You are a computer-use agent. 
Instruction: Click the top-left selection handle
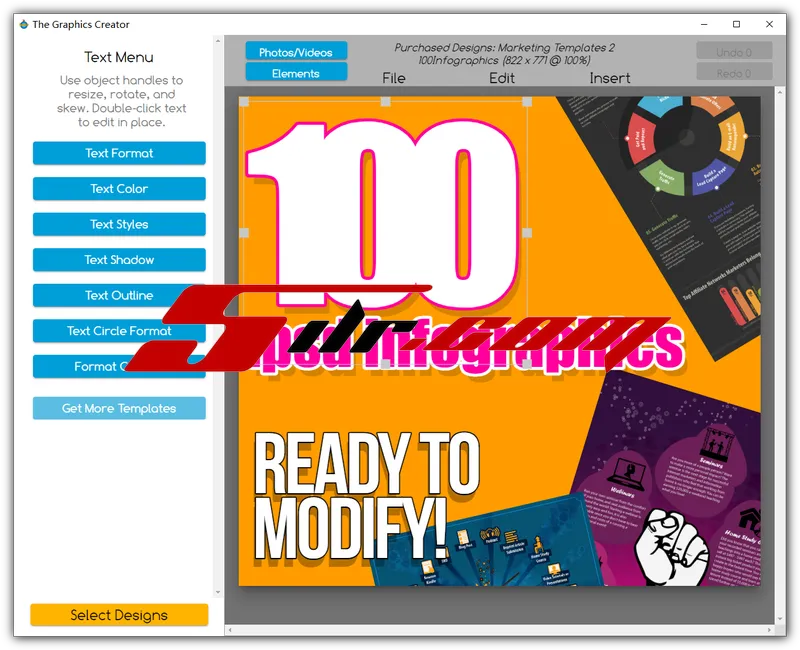pos(244,102)
